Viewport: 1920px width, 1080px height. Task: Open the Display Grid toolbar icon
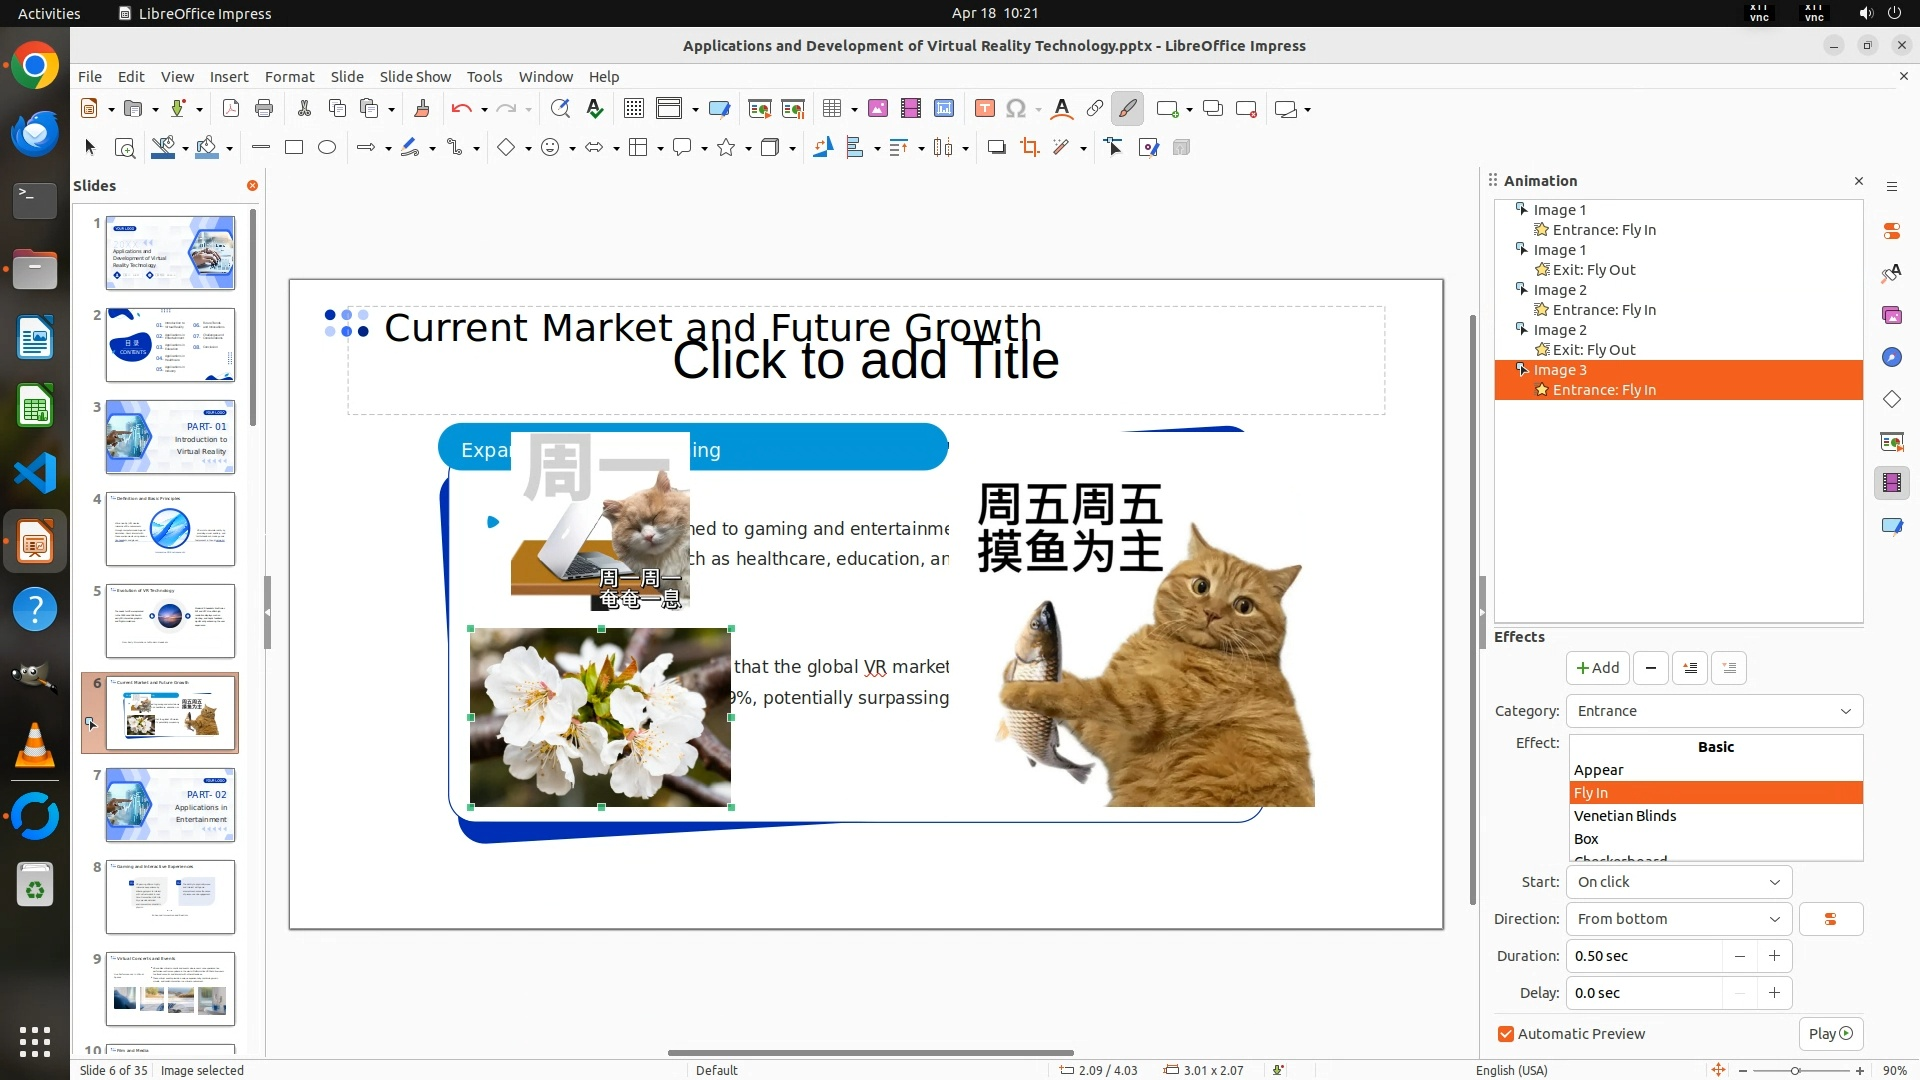click(633, 109)
